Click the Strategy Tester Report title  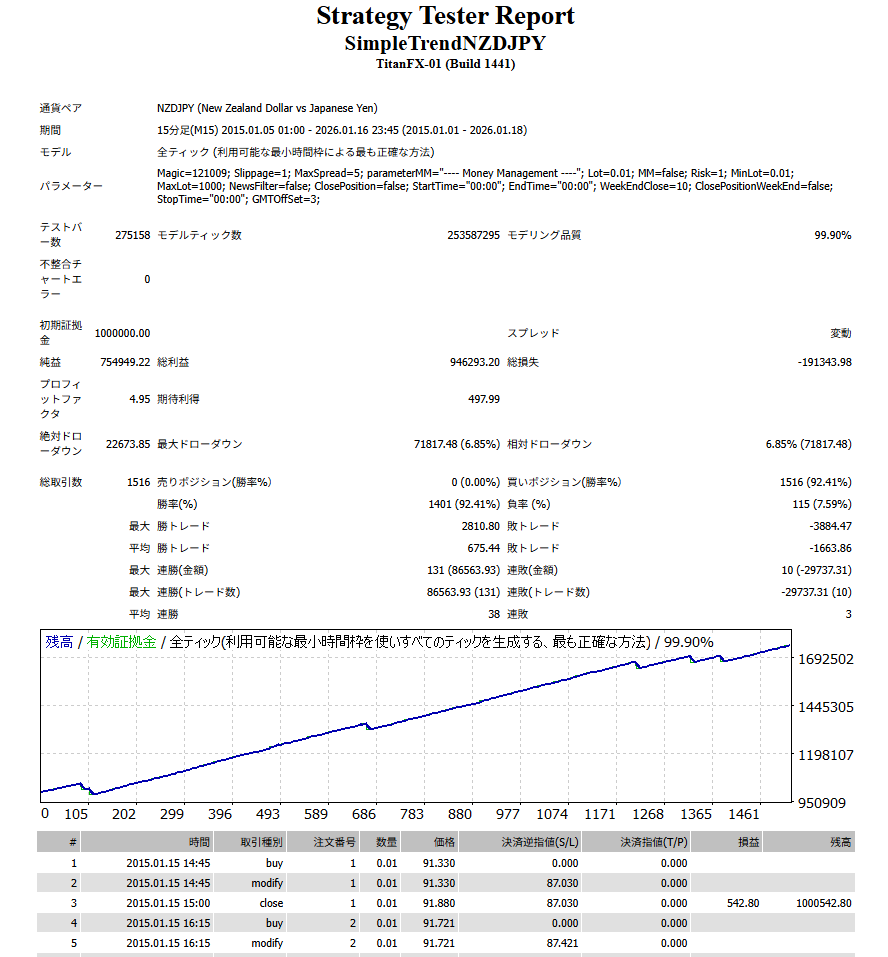[x=445, y=17]
